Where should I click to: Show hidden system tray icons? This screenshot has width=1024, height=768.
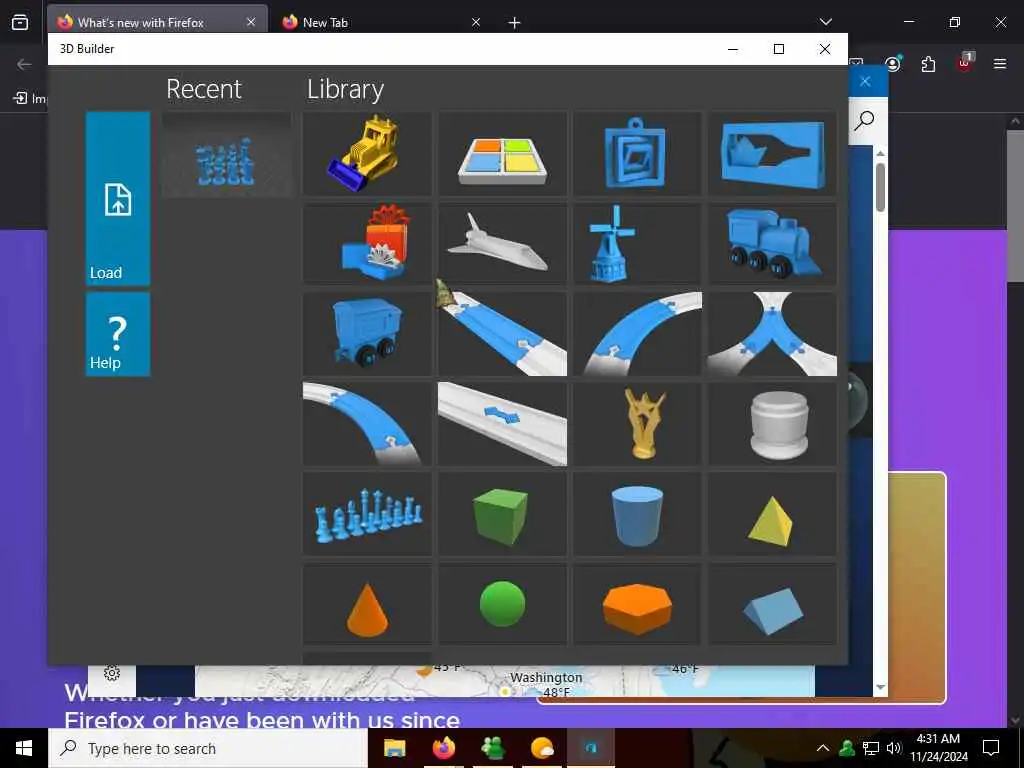pos(823,748)
